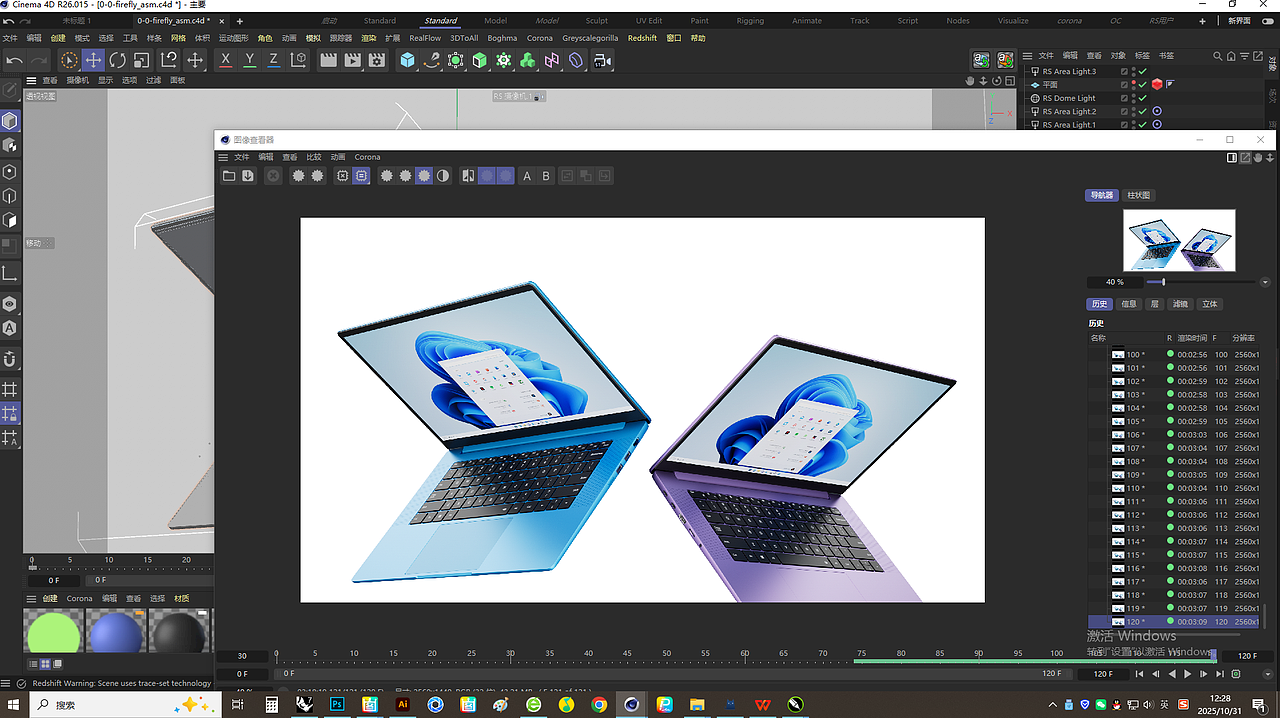Toggle AB compare split view icon
Viewport: 1280px width, 718px height.
tap(467, 176)
